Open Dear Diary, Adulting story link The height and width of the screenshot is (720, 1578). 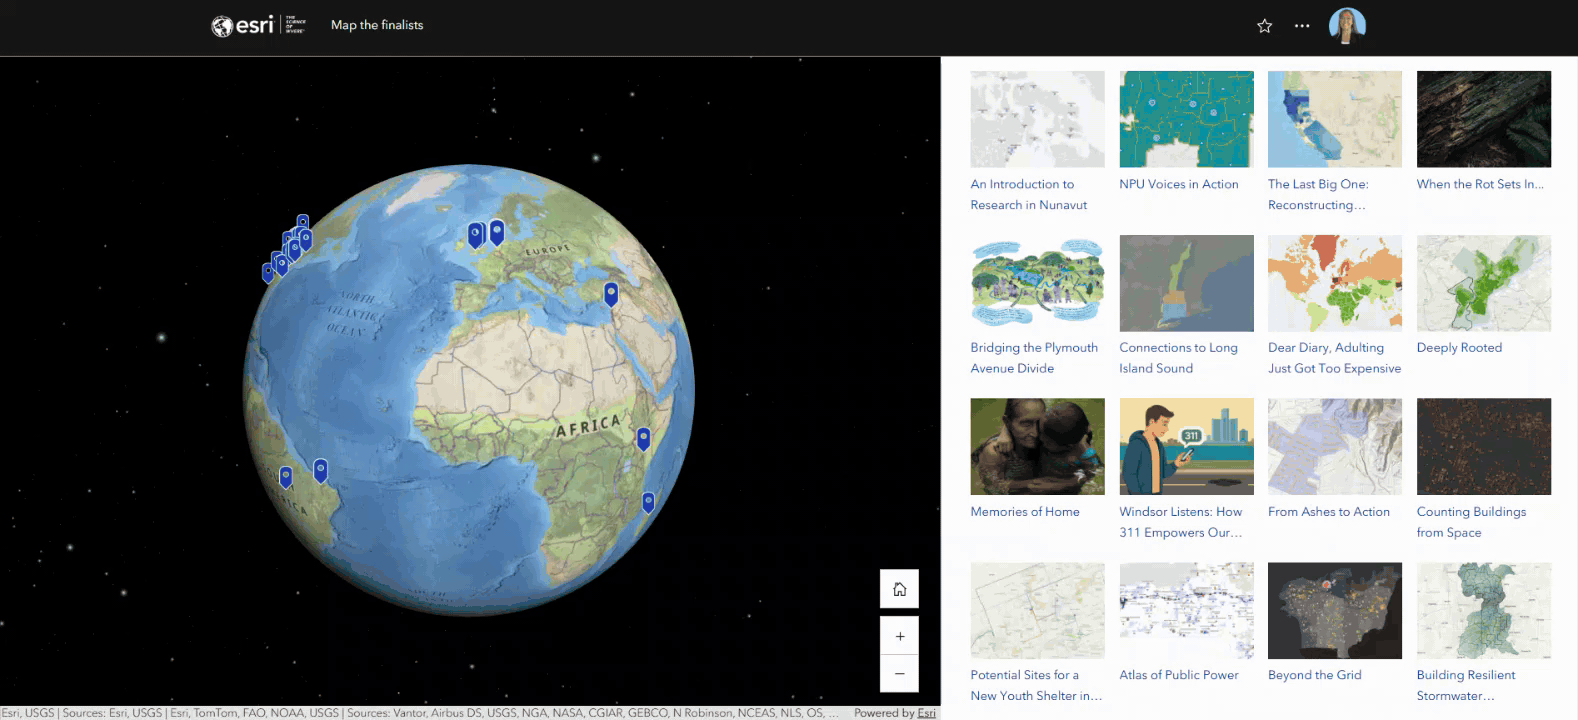[x=1334, y=358]
